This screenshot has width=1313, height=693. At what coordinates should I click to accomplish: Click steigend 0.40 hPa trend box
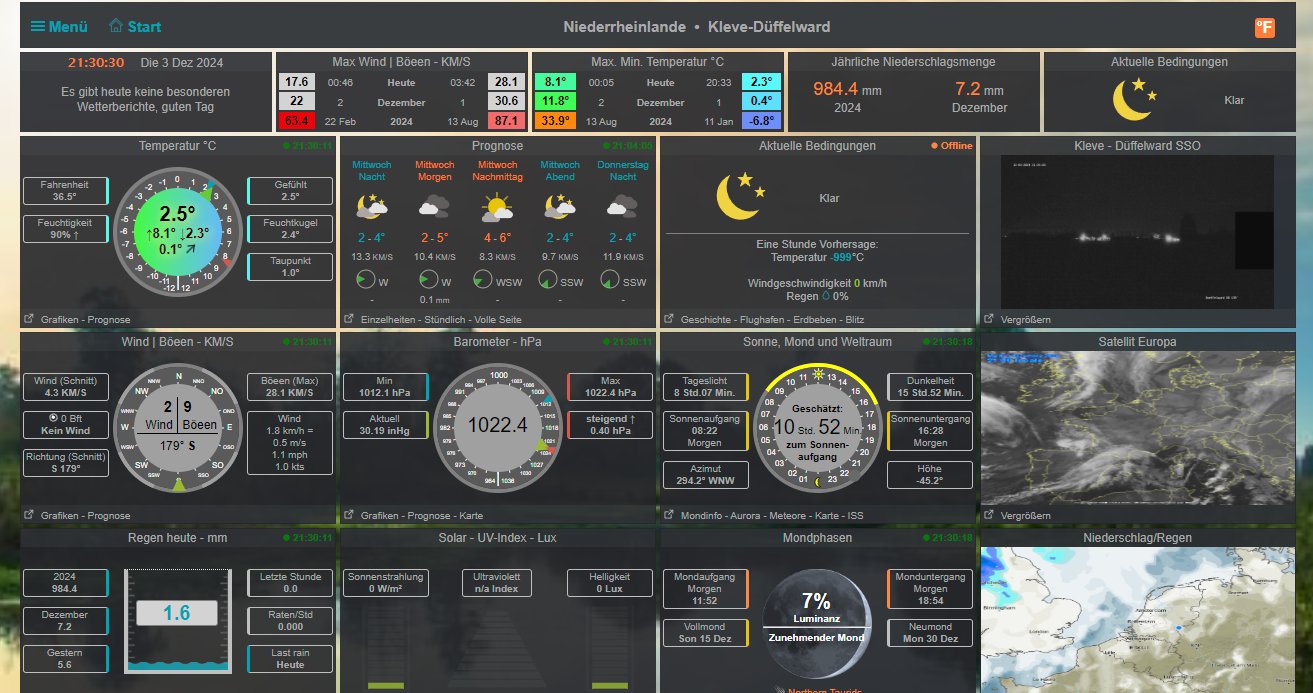tap(610, 425)
